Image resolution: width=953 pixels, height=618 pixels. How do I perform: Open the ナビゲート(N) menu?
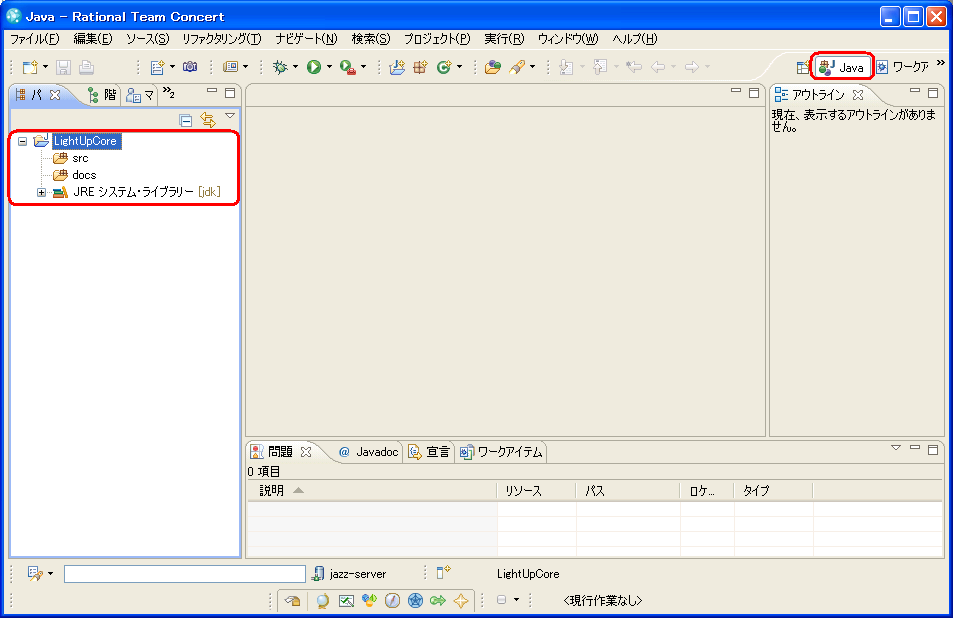point(306,39)
